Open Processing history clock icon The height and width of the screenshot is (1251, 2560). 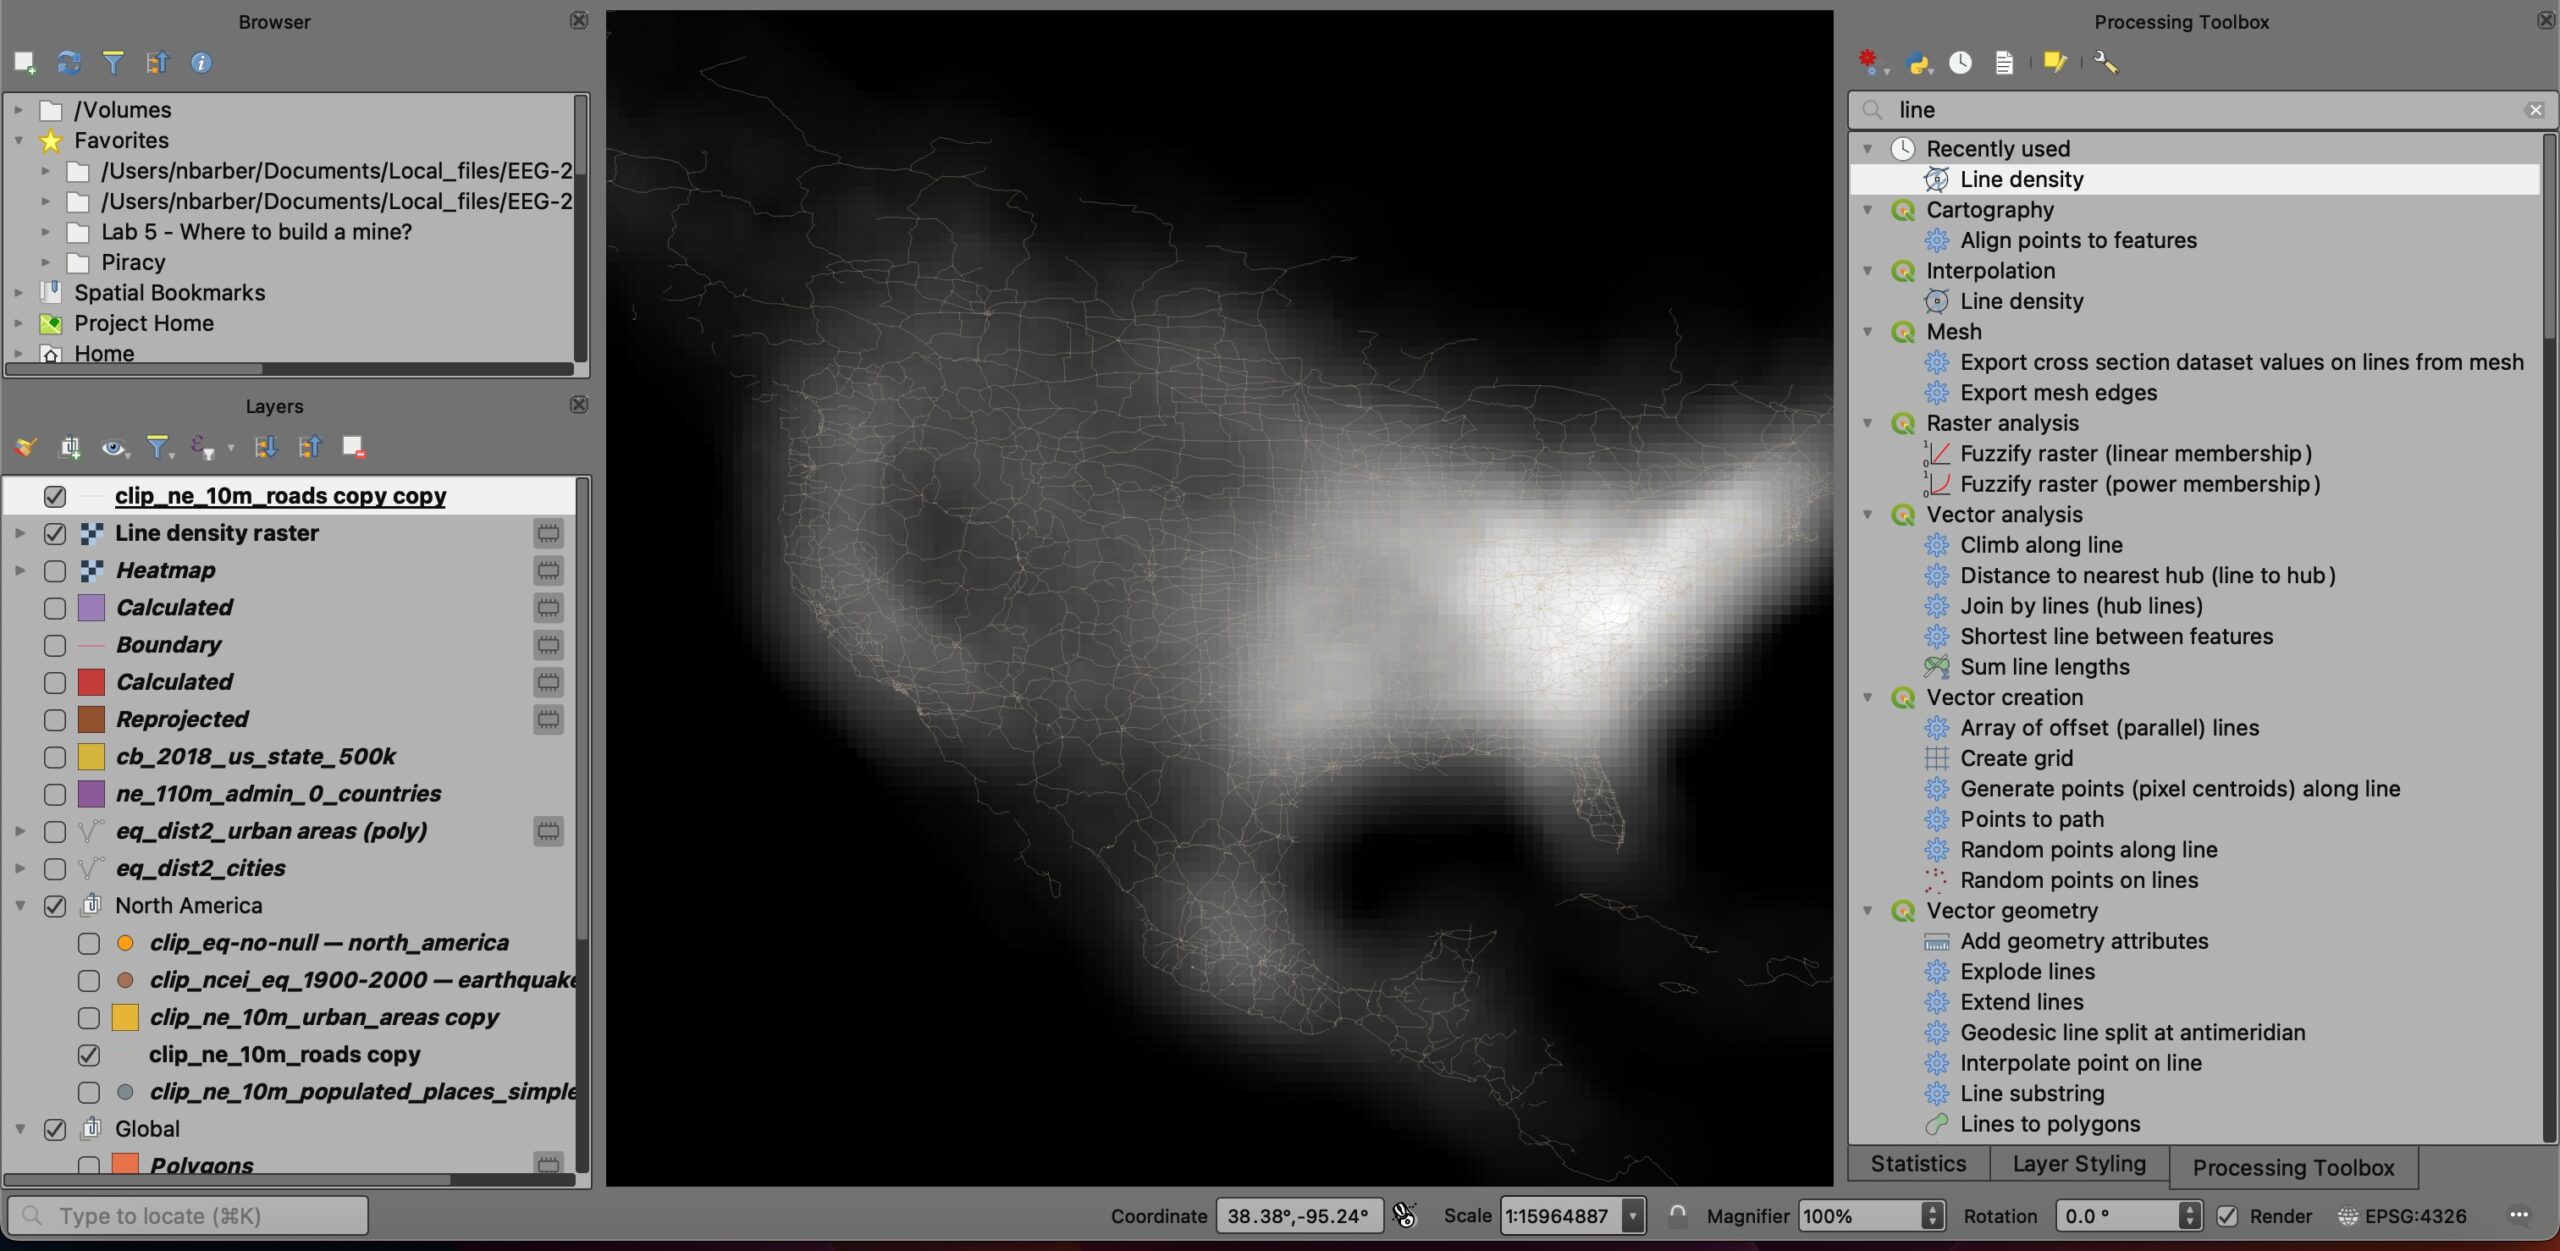point(1960,63)
